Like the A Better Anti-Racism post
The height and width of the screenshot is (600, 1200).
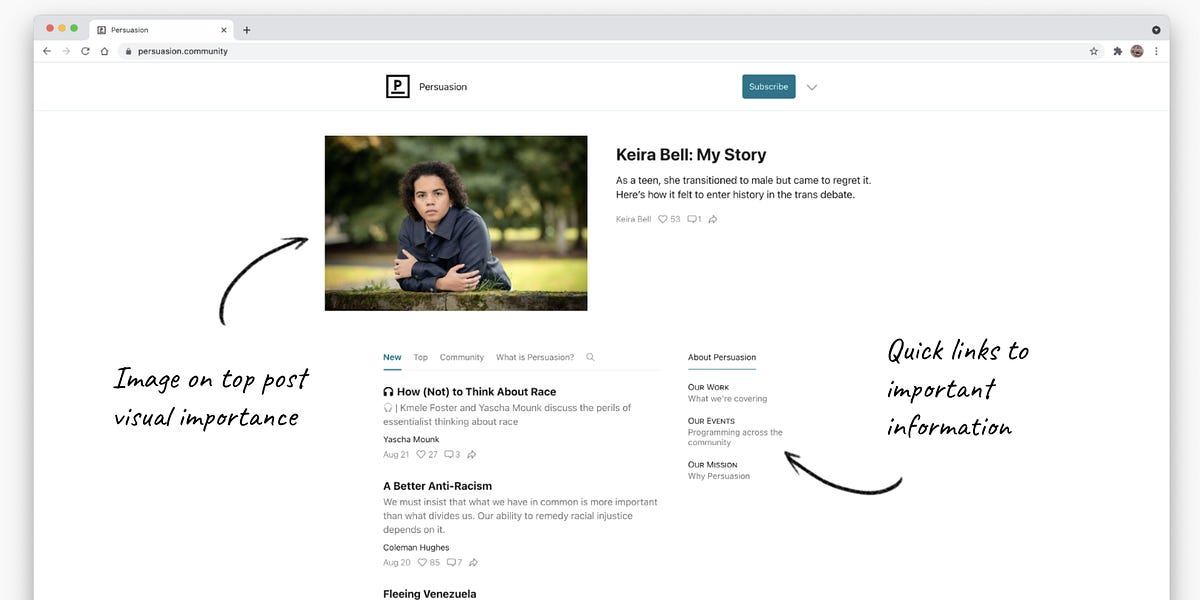tap(420, 562)
